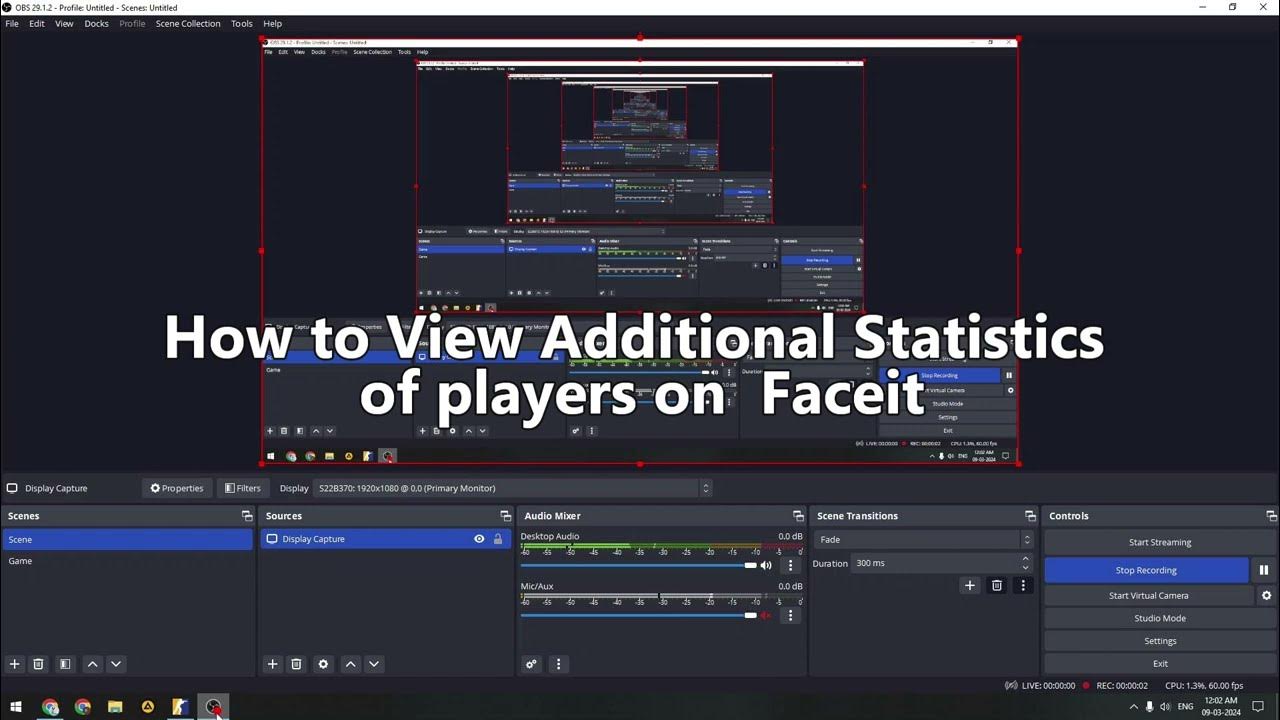Open taskbar volume speaker icon

click(1166, 707)
